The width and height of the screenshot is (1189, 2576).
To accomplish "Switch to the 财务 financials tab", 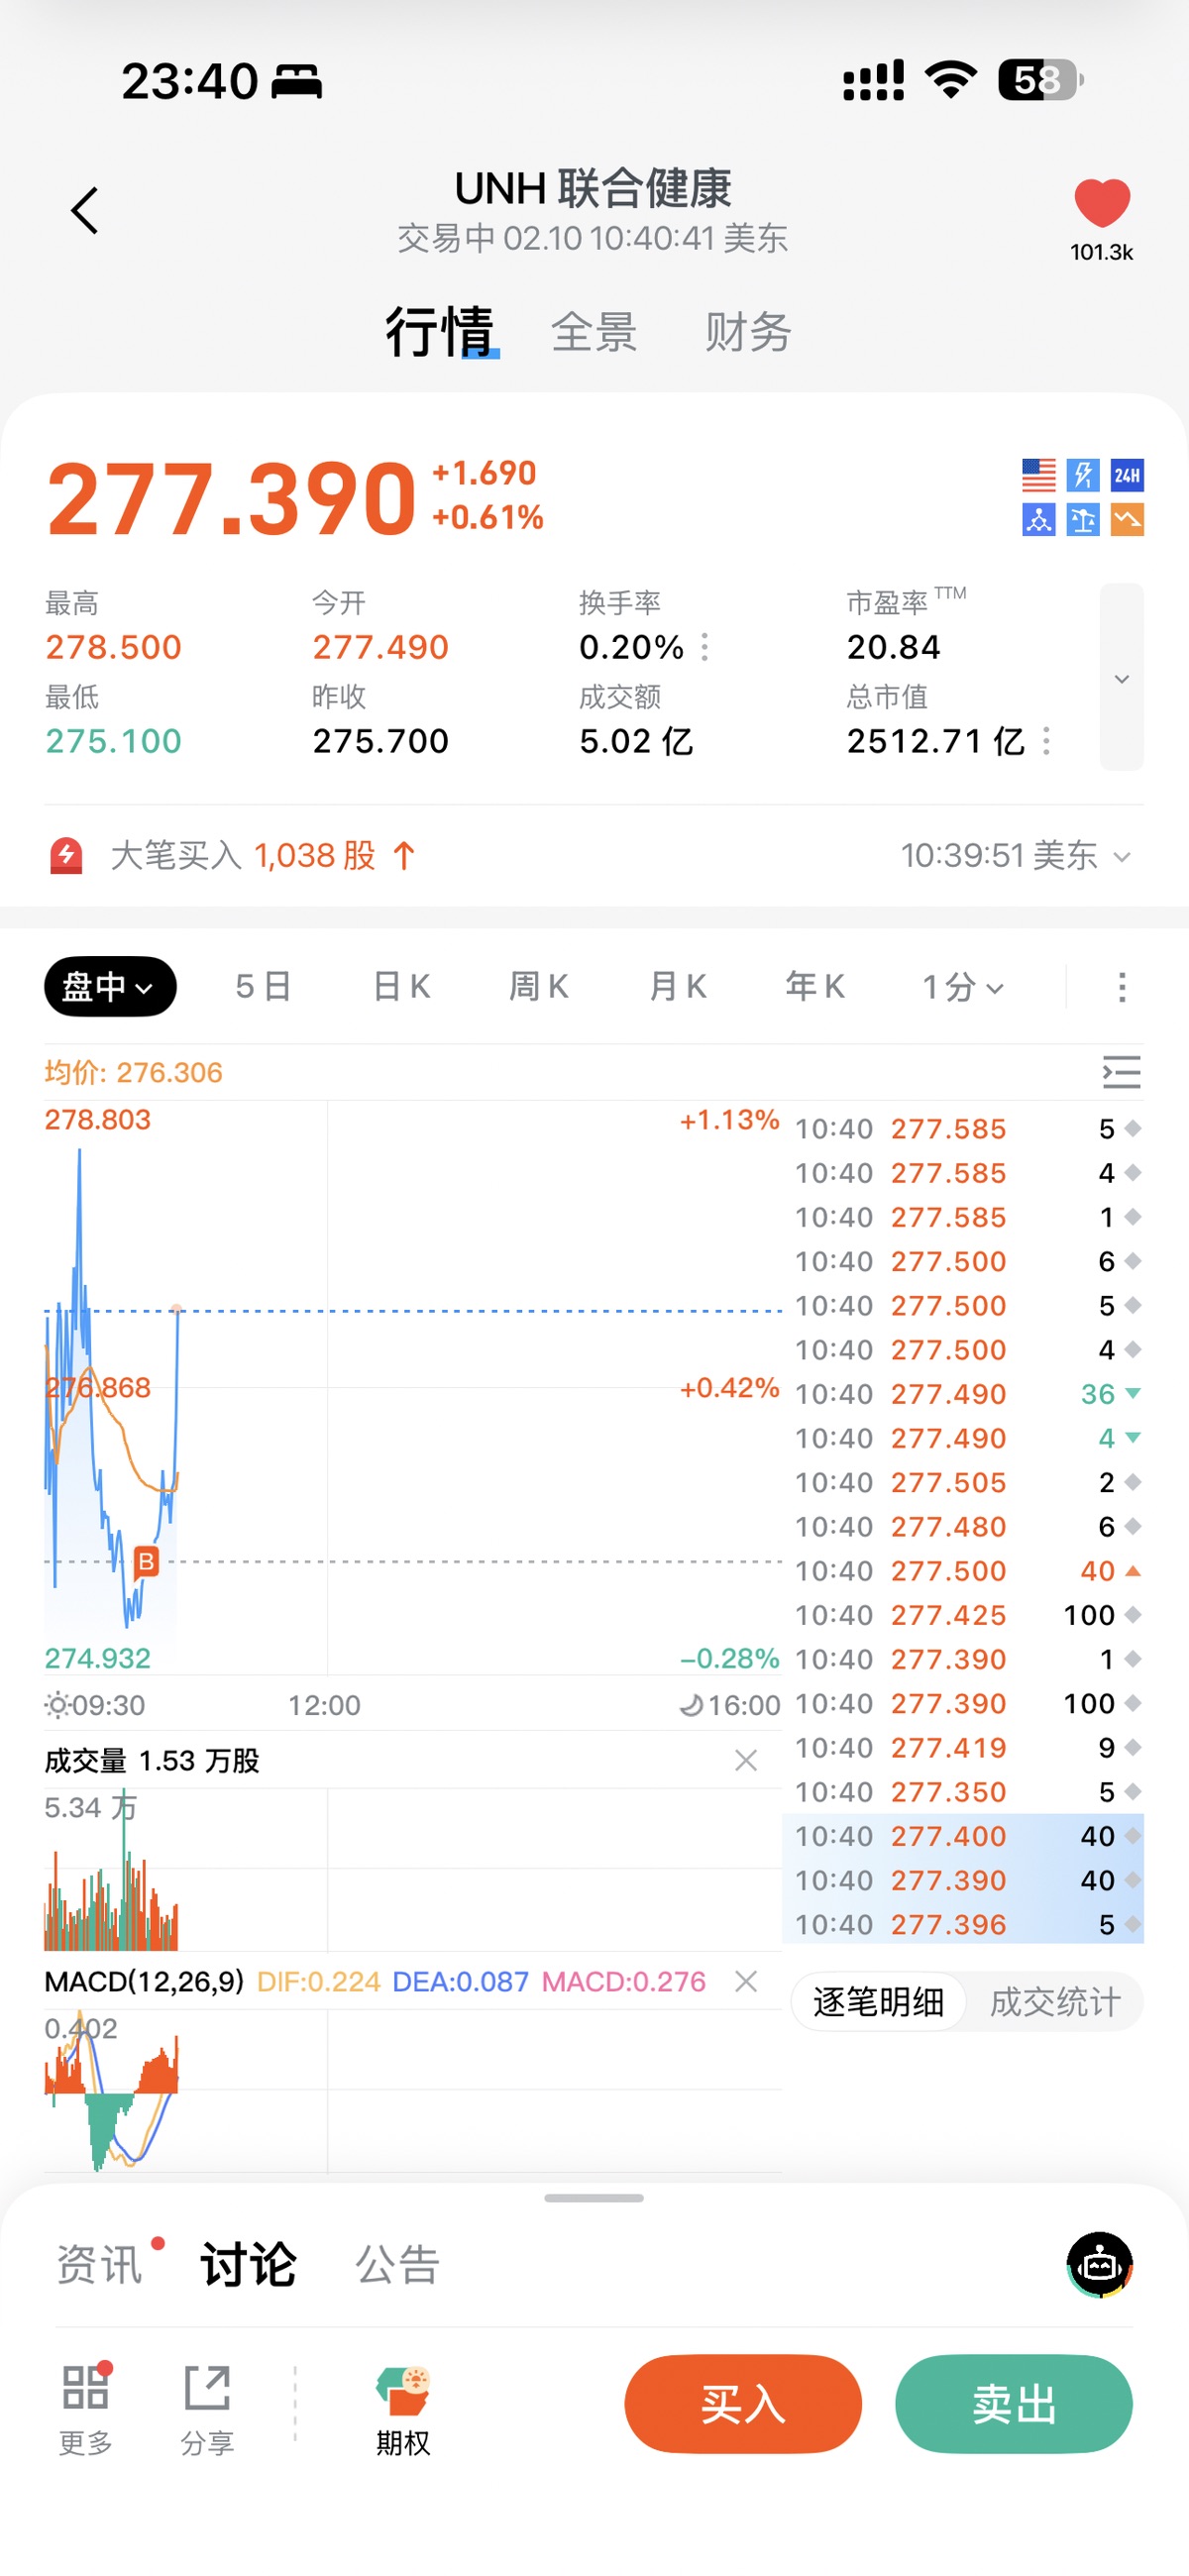I will [x=747, y=332].
